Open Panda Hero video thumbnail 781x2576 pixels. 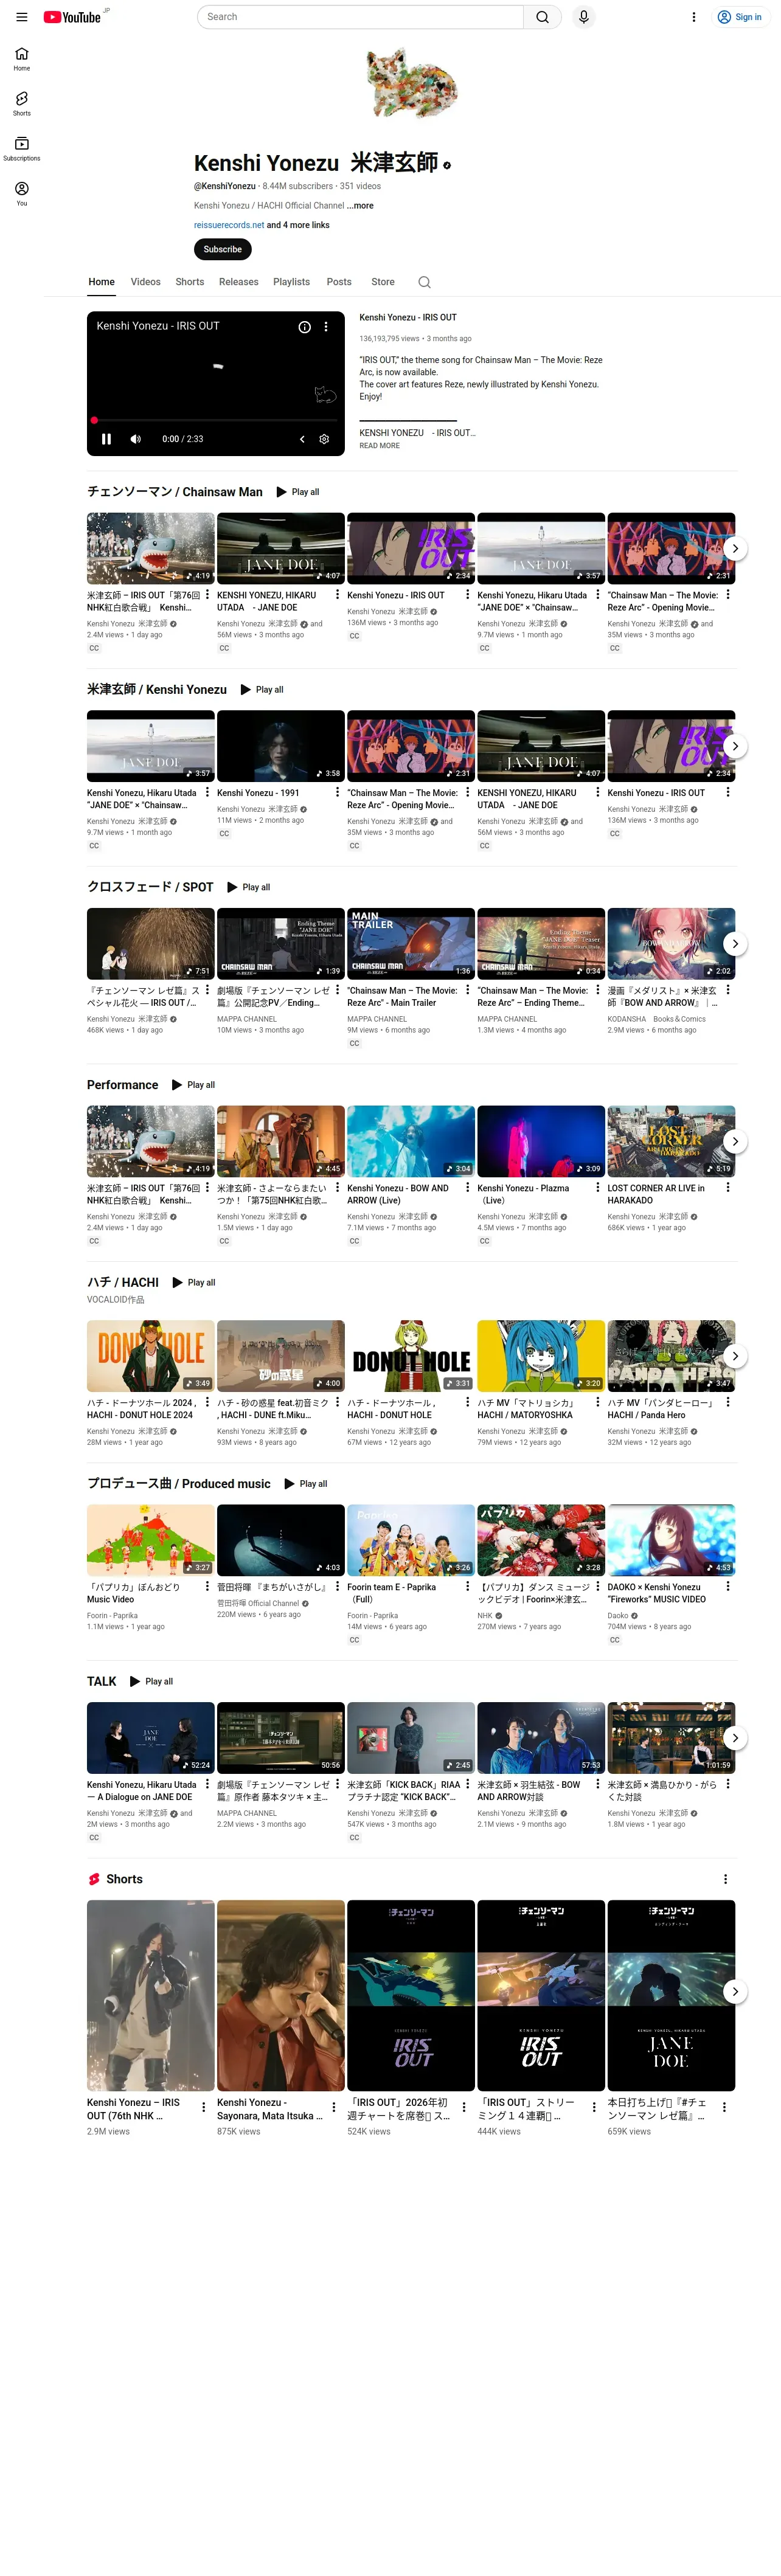[671, 1357]
